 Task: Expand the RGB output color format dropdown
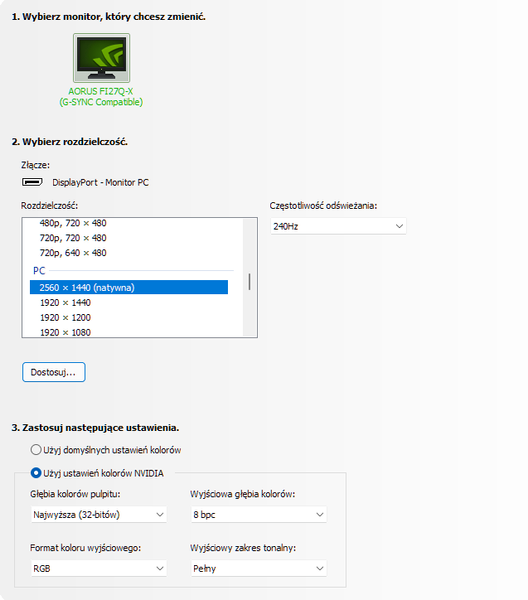click(99, 568)
